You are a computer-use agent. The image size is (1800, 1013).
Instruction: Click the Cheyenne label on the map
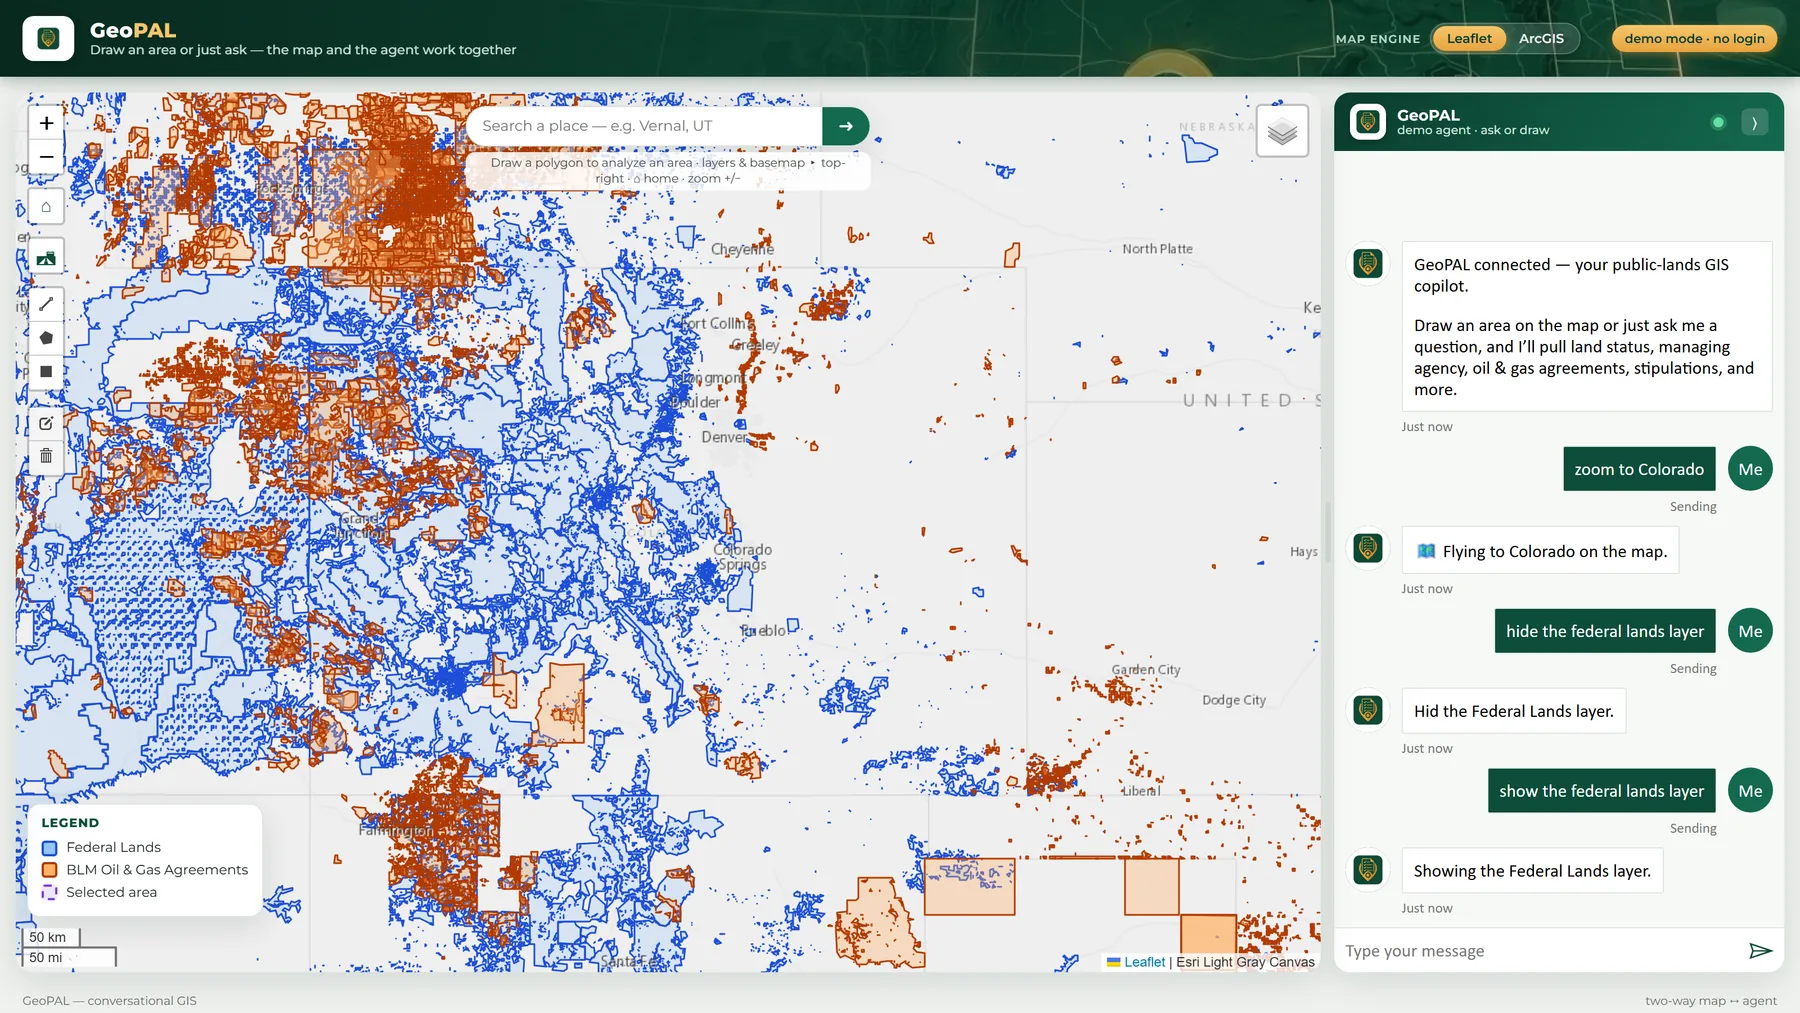pyautogui.click(x=742, y=249)
